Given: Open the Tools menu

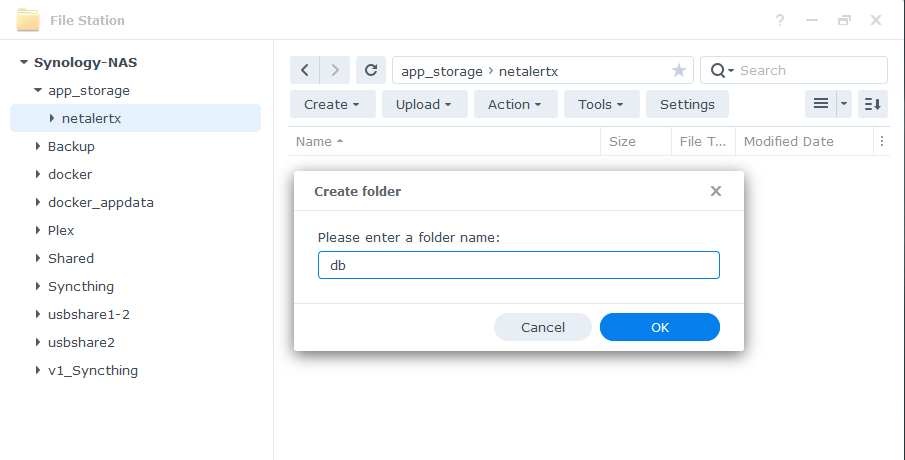Looking at the screenshot, I should (x=601, y=104).
